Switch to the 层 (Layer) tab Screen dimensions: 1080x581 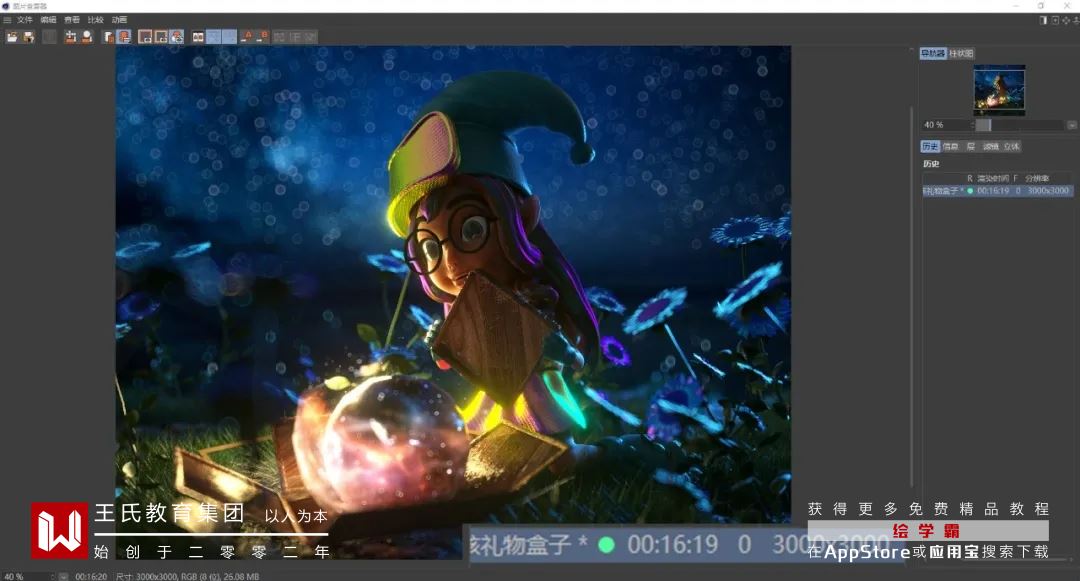tap(970, 147)
